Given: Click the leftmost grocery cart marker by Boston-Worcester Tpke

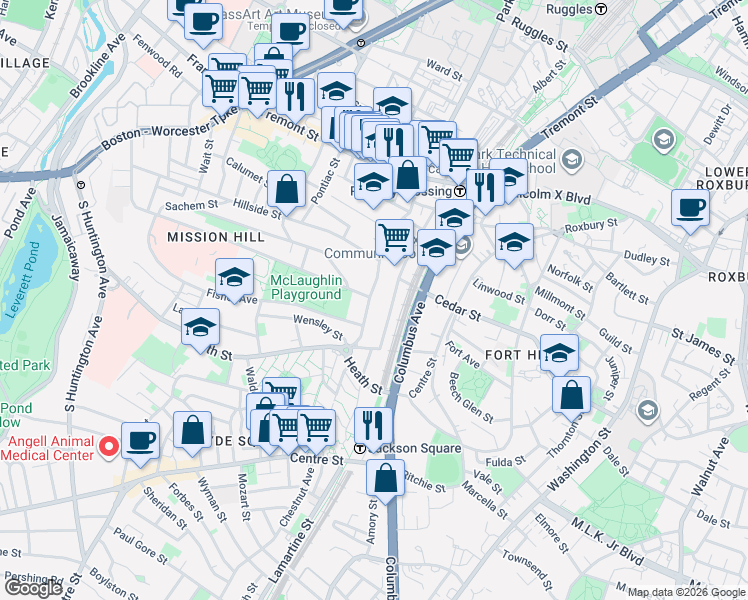Looking at the screenshot, I should tap(220, 91).
